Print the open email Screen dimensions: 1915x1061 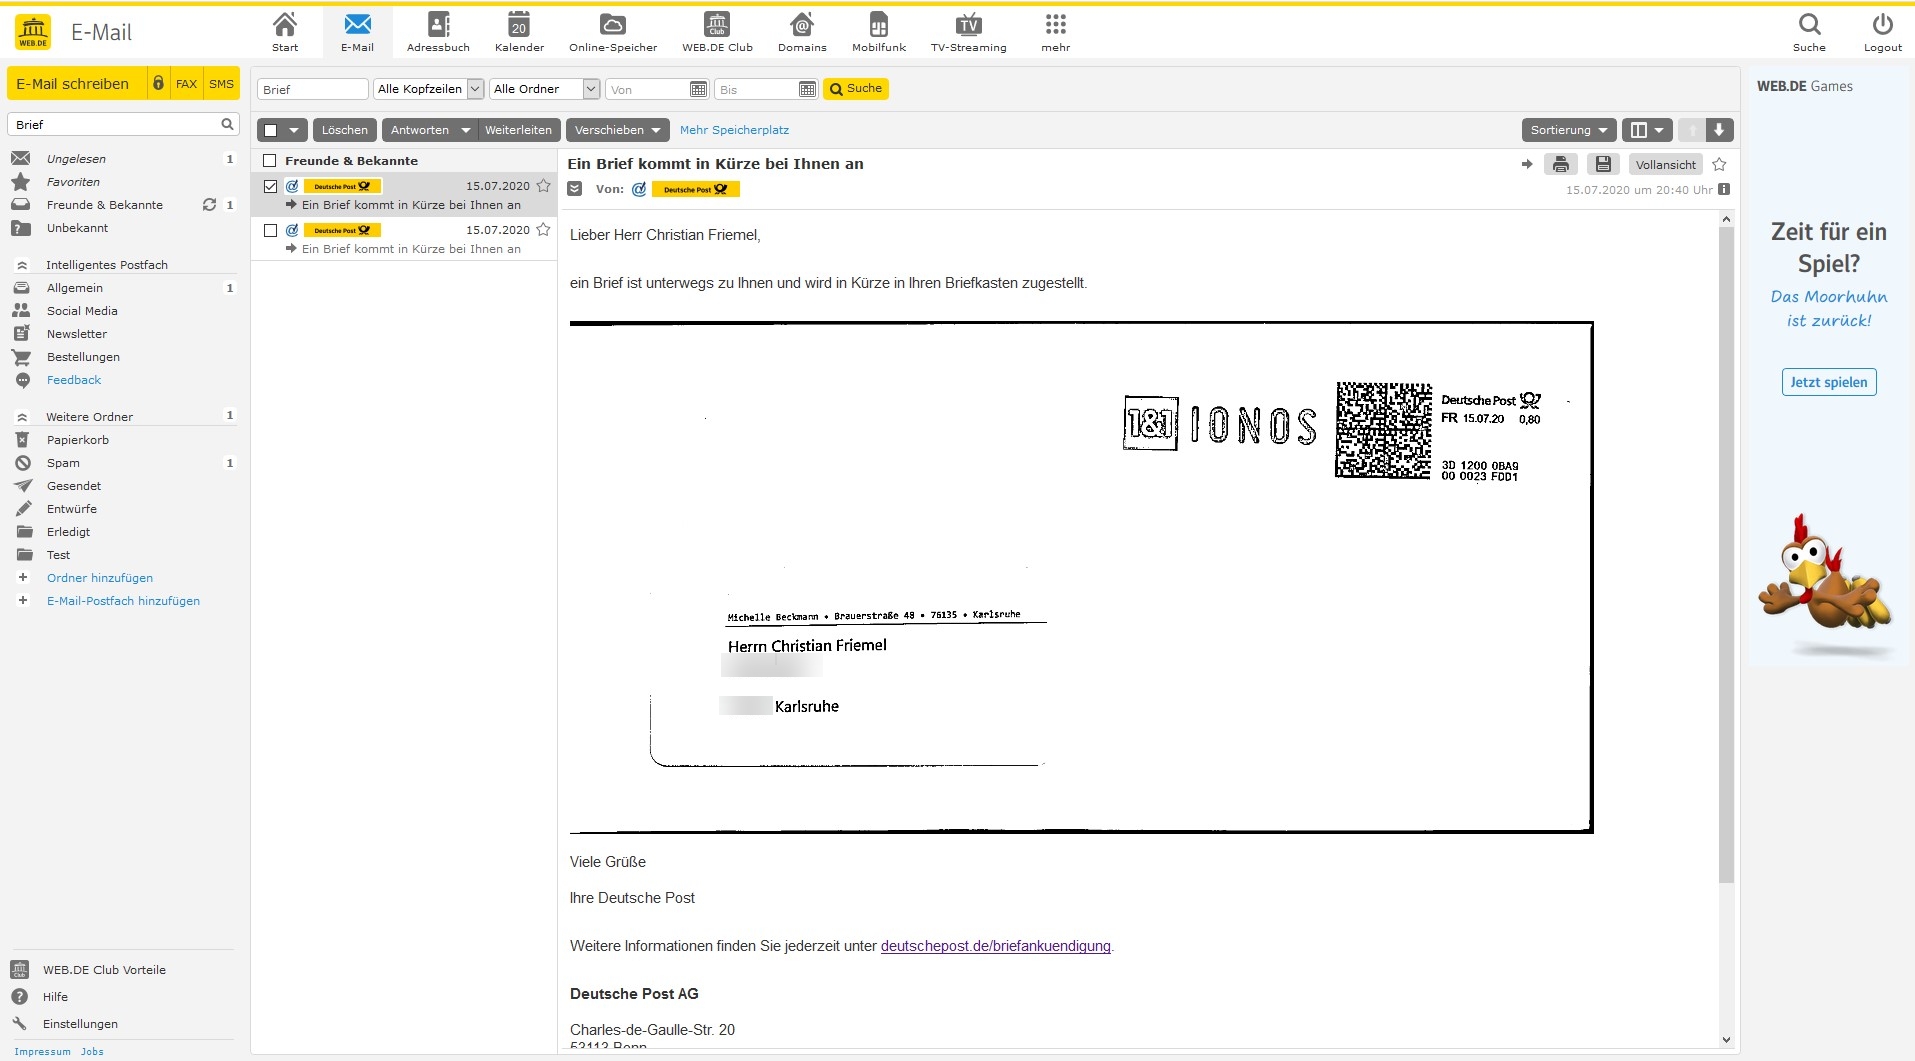click(1560, 164)
